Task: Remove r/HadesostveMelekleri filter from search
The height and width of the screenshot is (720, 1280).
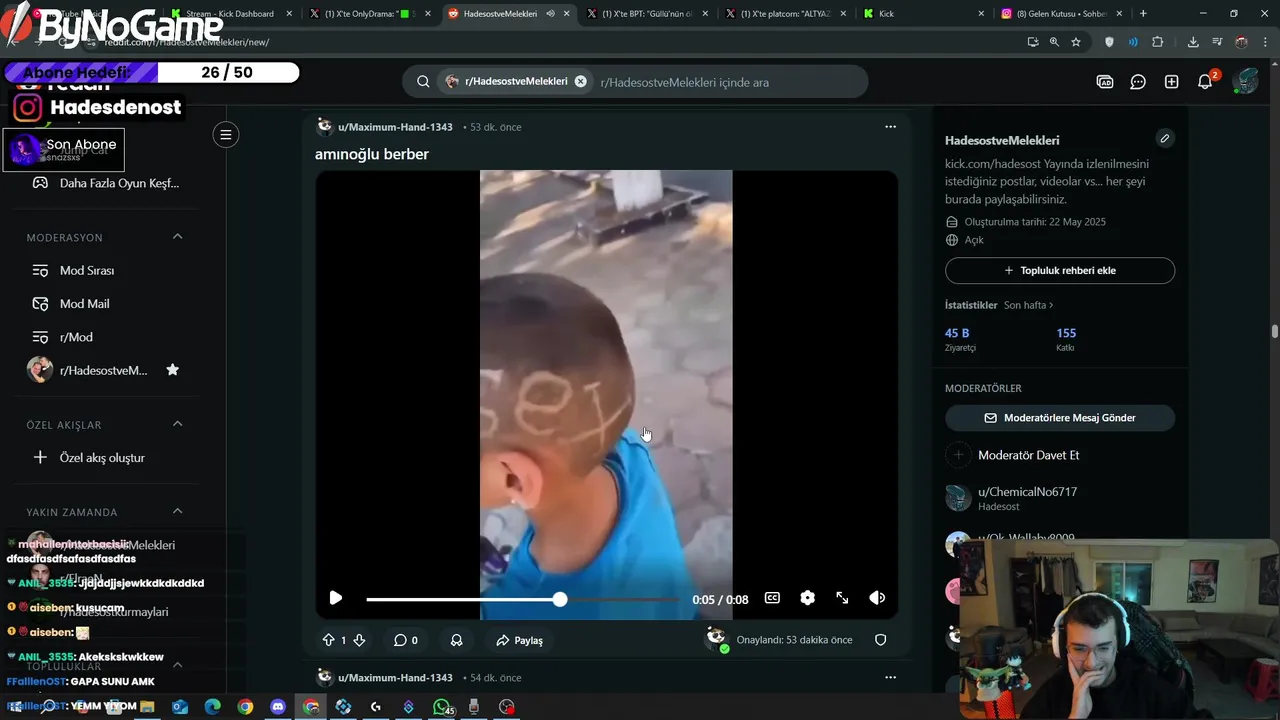Action: 580,82
